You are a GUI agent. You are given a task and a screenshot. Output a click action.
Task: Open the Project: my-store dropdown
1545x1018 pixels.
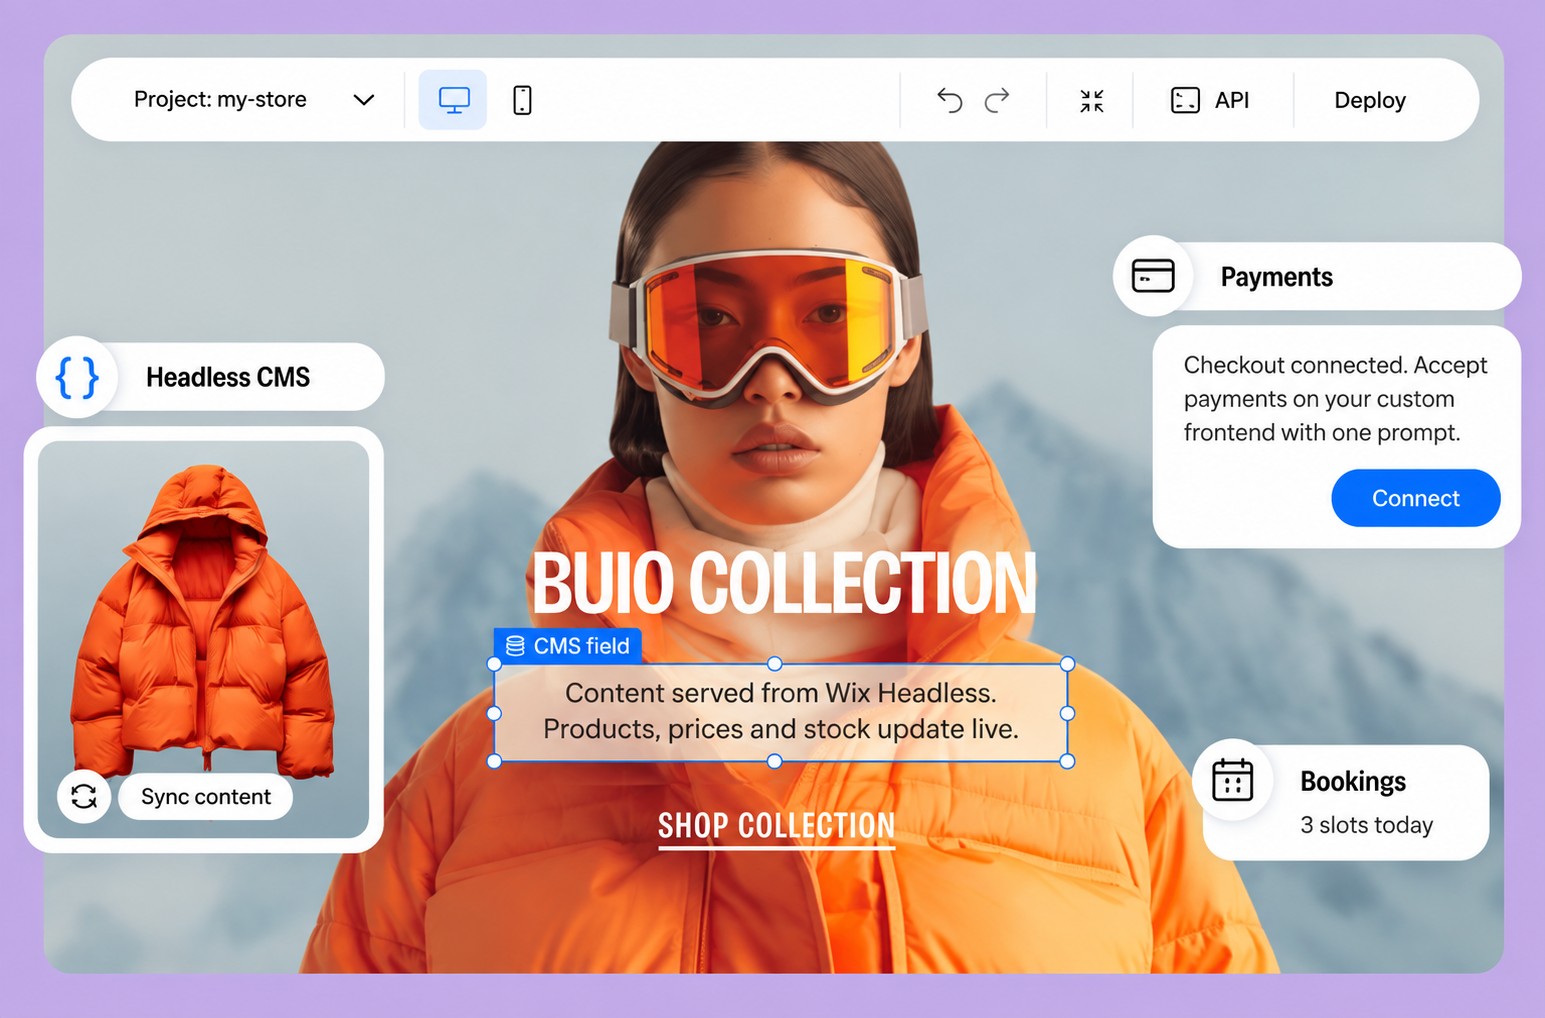pos(254,100)
